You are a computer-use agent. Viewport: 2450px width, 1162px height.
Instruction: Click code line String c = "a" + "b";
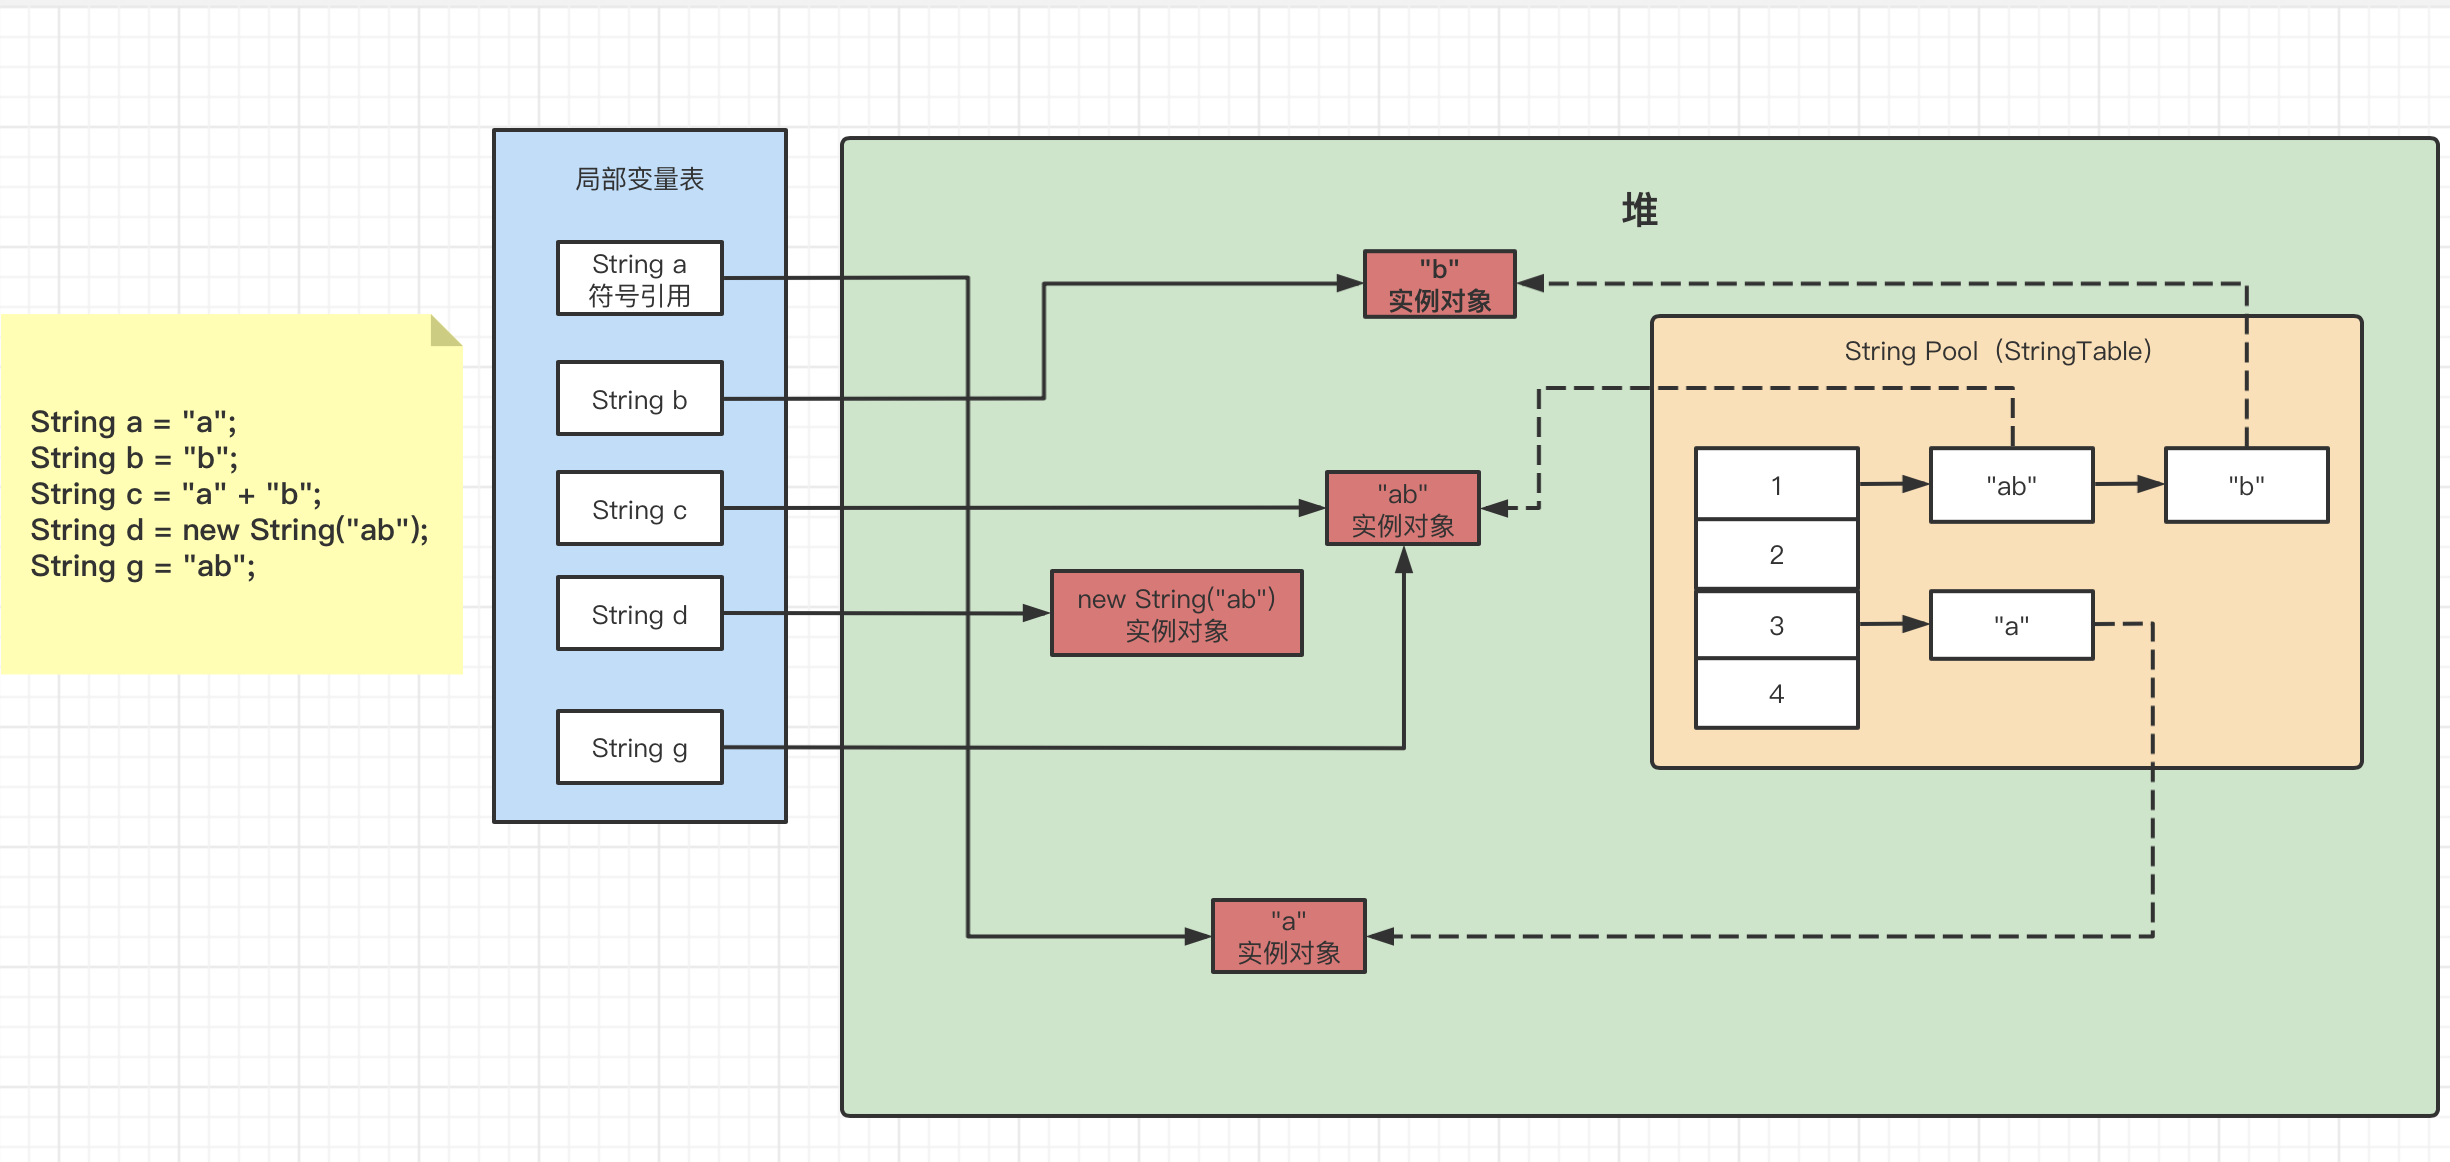coord(176,494)
